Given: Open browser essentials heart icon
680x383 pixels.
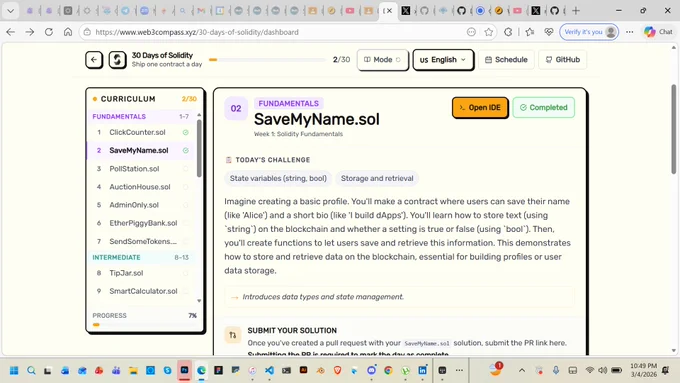Looking at the screenshot, I should pyautogui.click(x=549, y=32).
